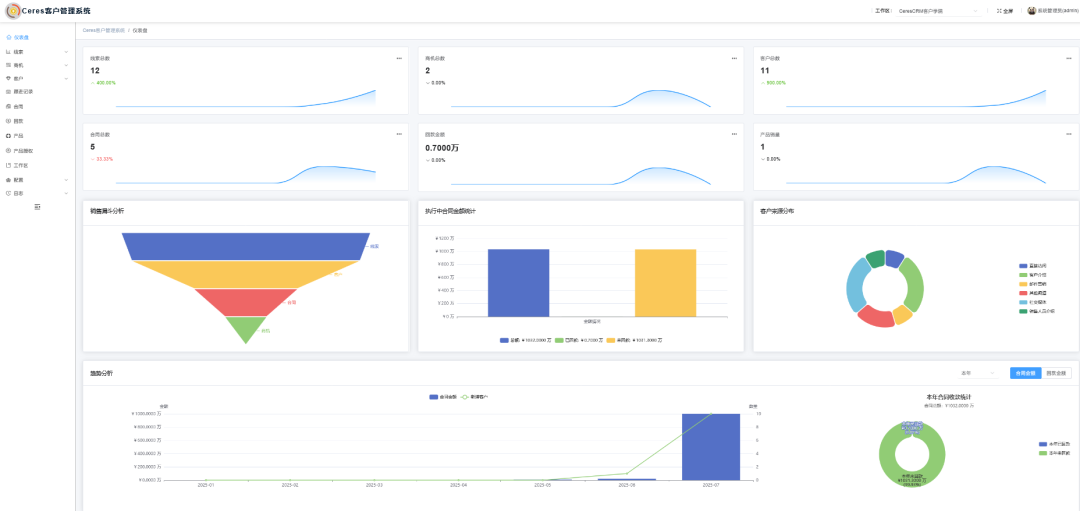Click Ceres客户管理系统 breadcrumb link
The height and width of the screenshot is (511, 1080).
[x=104, y=31]
